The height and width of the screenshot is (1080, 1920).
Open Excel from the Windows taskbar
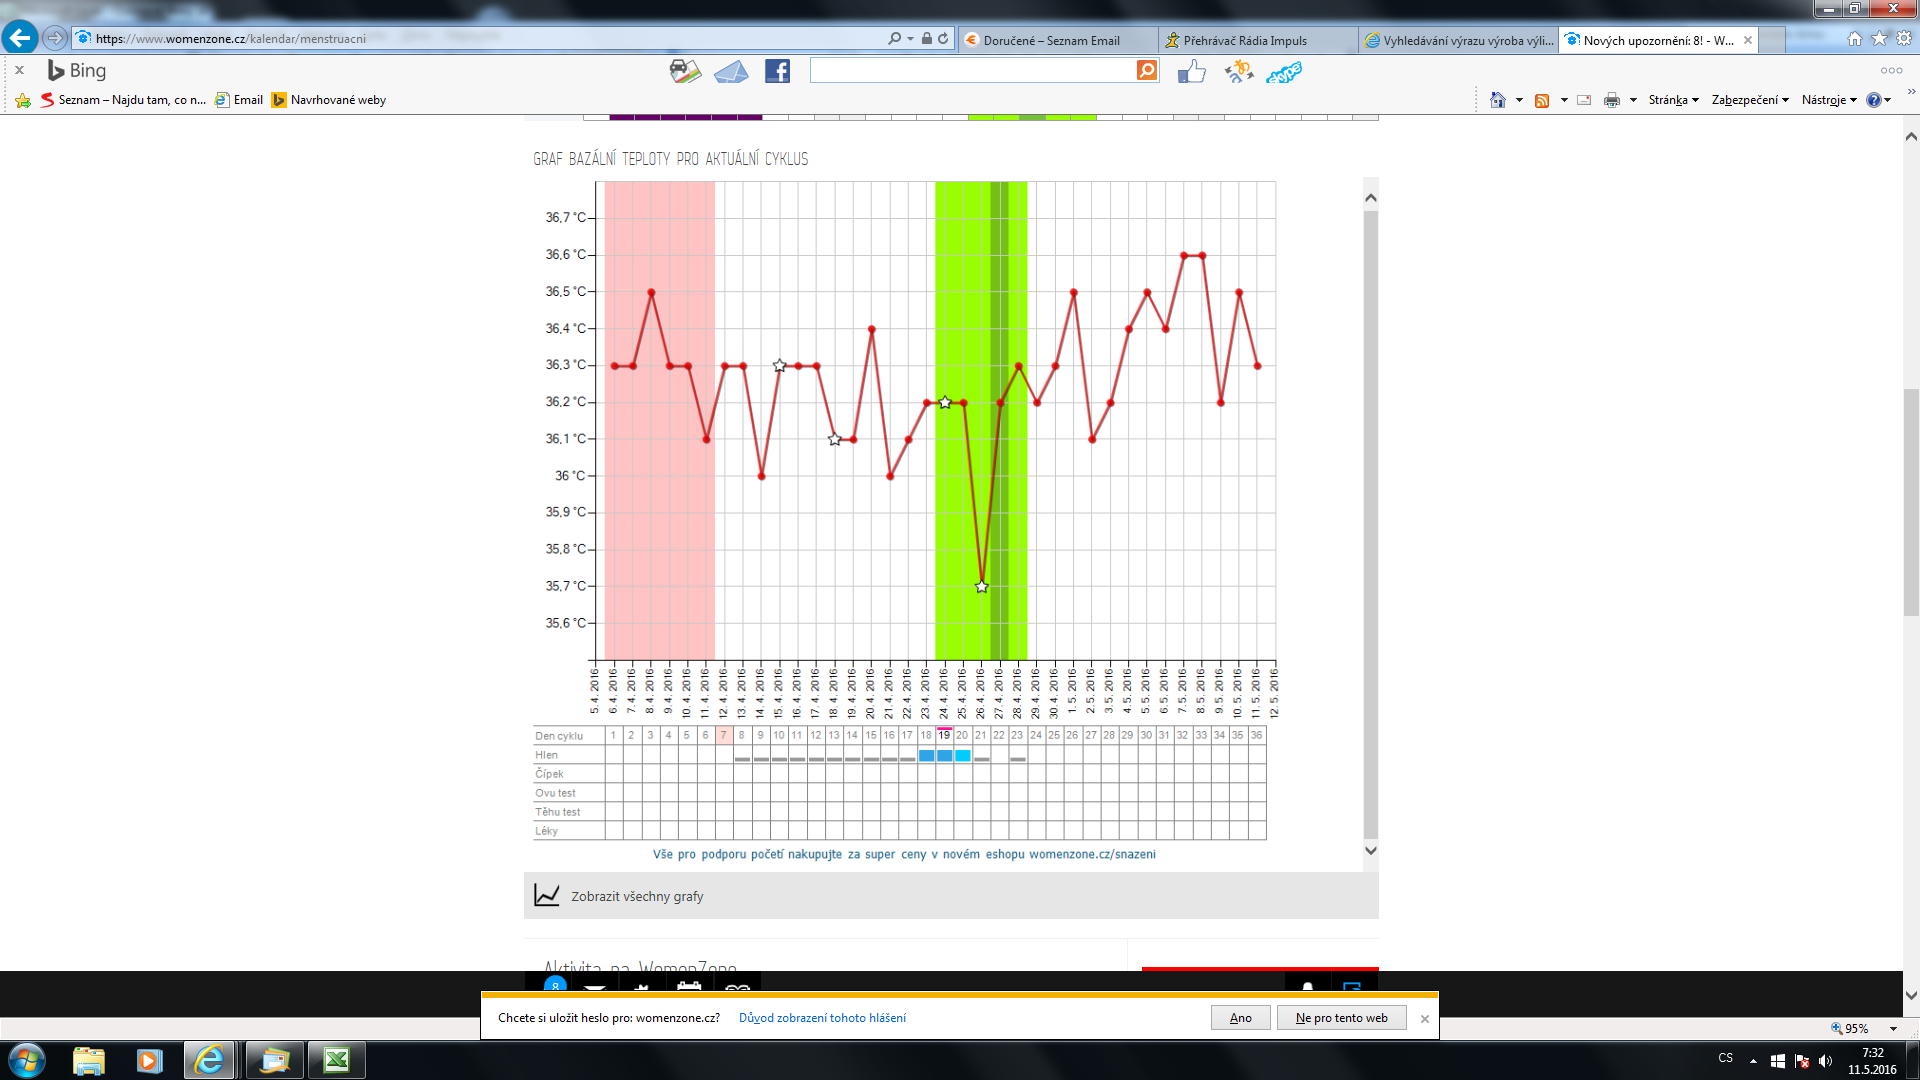point(336,1060)
